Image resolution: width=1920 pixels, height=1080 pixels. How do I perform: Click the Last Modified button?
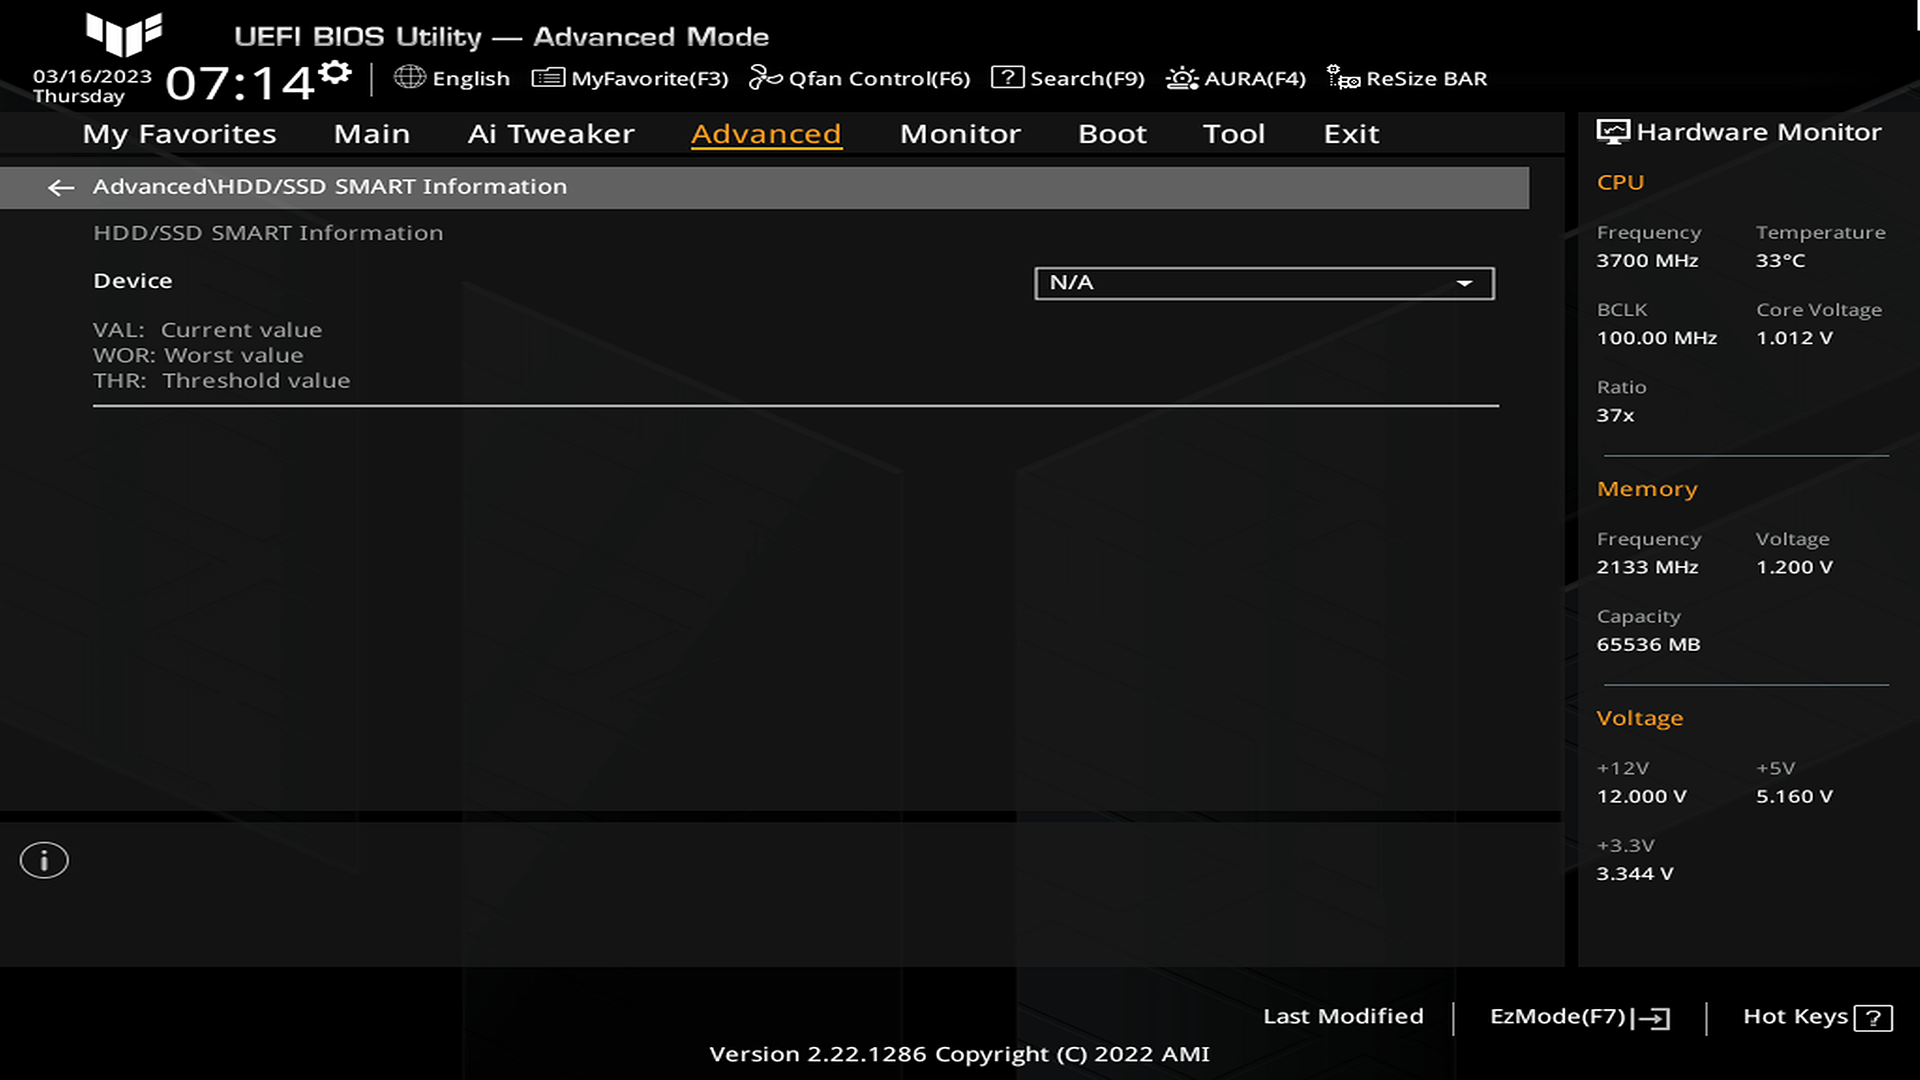pyautogui.click(x=1343, y=1016)
